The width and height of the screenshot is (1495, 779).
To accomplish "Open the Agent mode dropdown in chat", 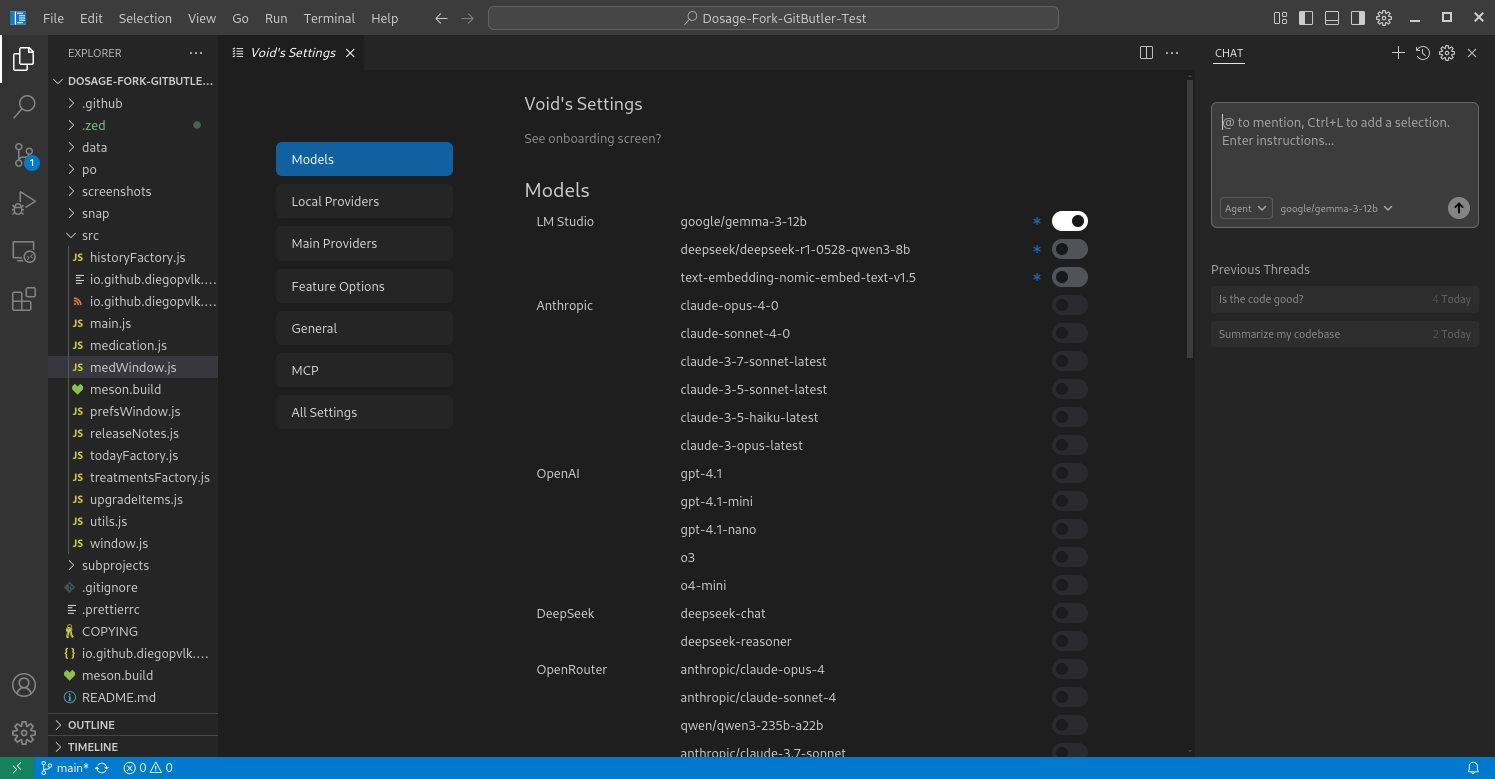I will (x=1246, y=208).
